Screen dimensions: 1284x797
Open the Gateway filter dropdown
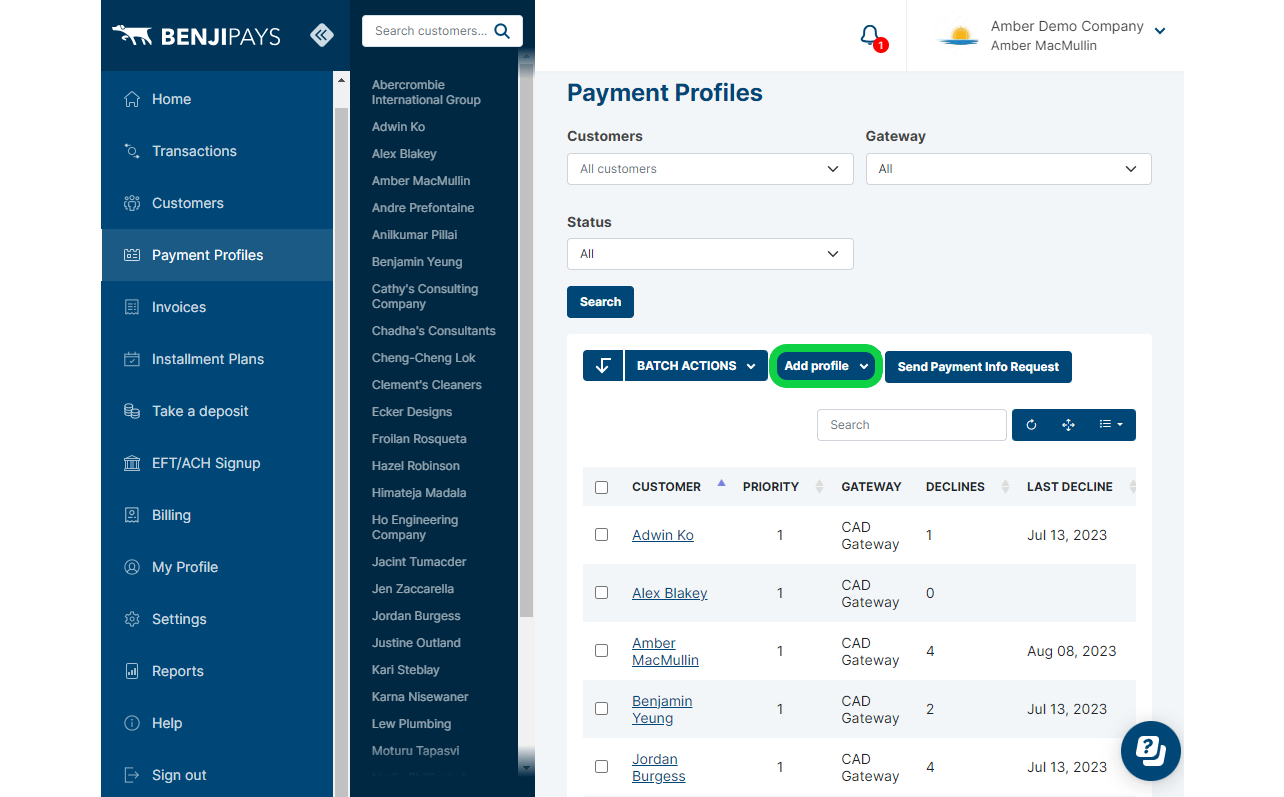[1008, 169]
